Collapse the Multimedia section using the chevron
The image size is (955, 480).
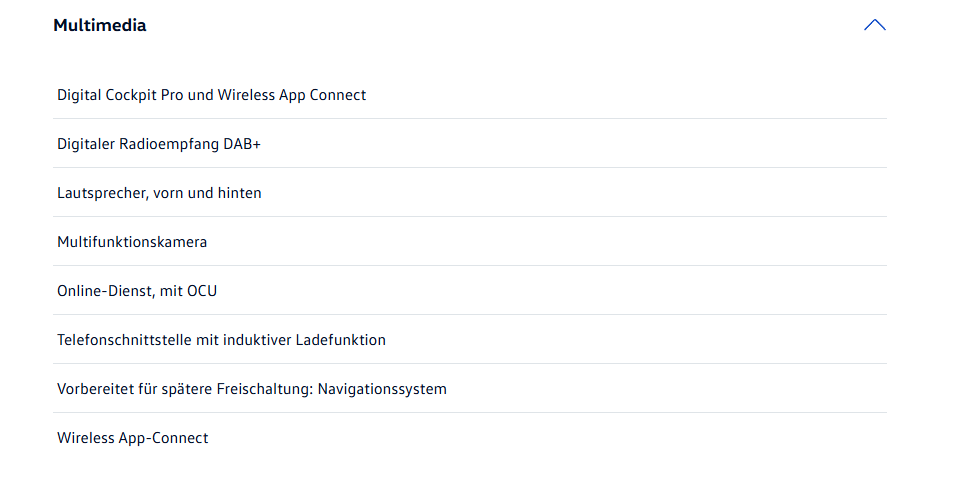pos(874,25)
